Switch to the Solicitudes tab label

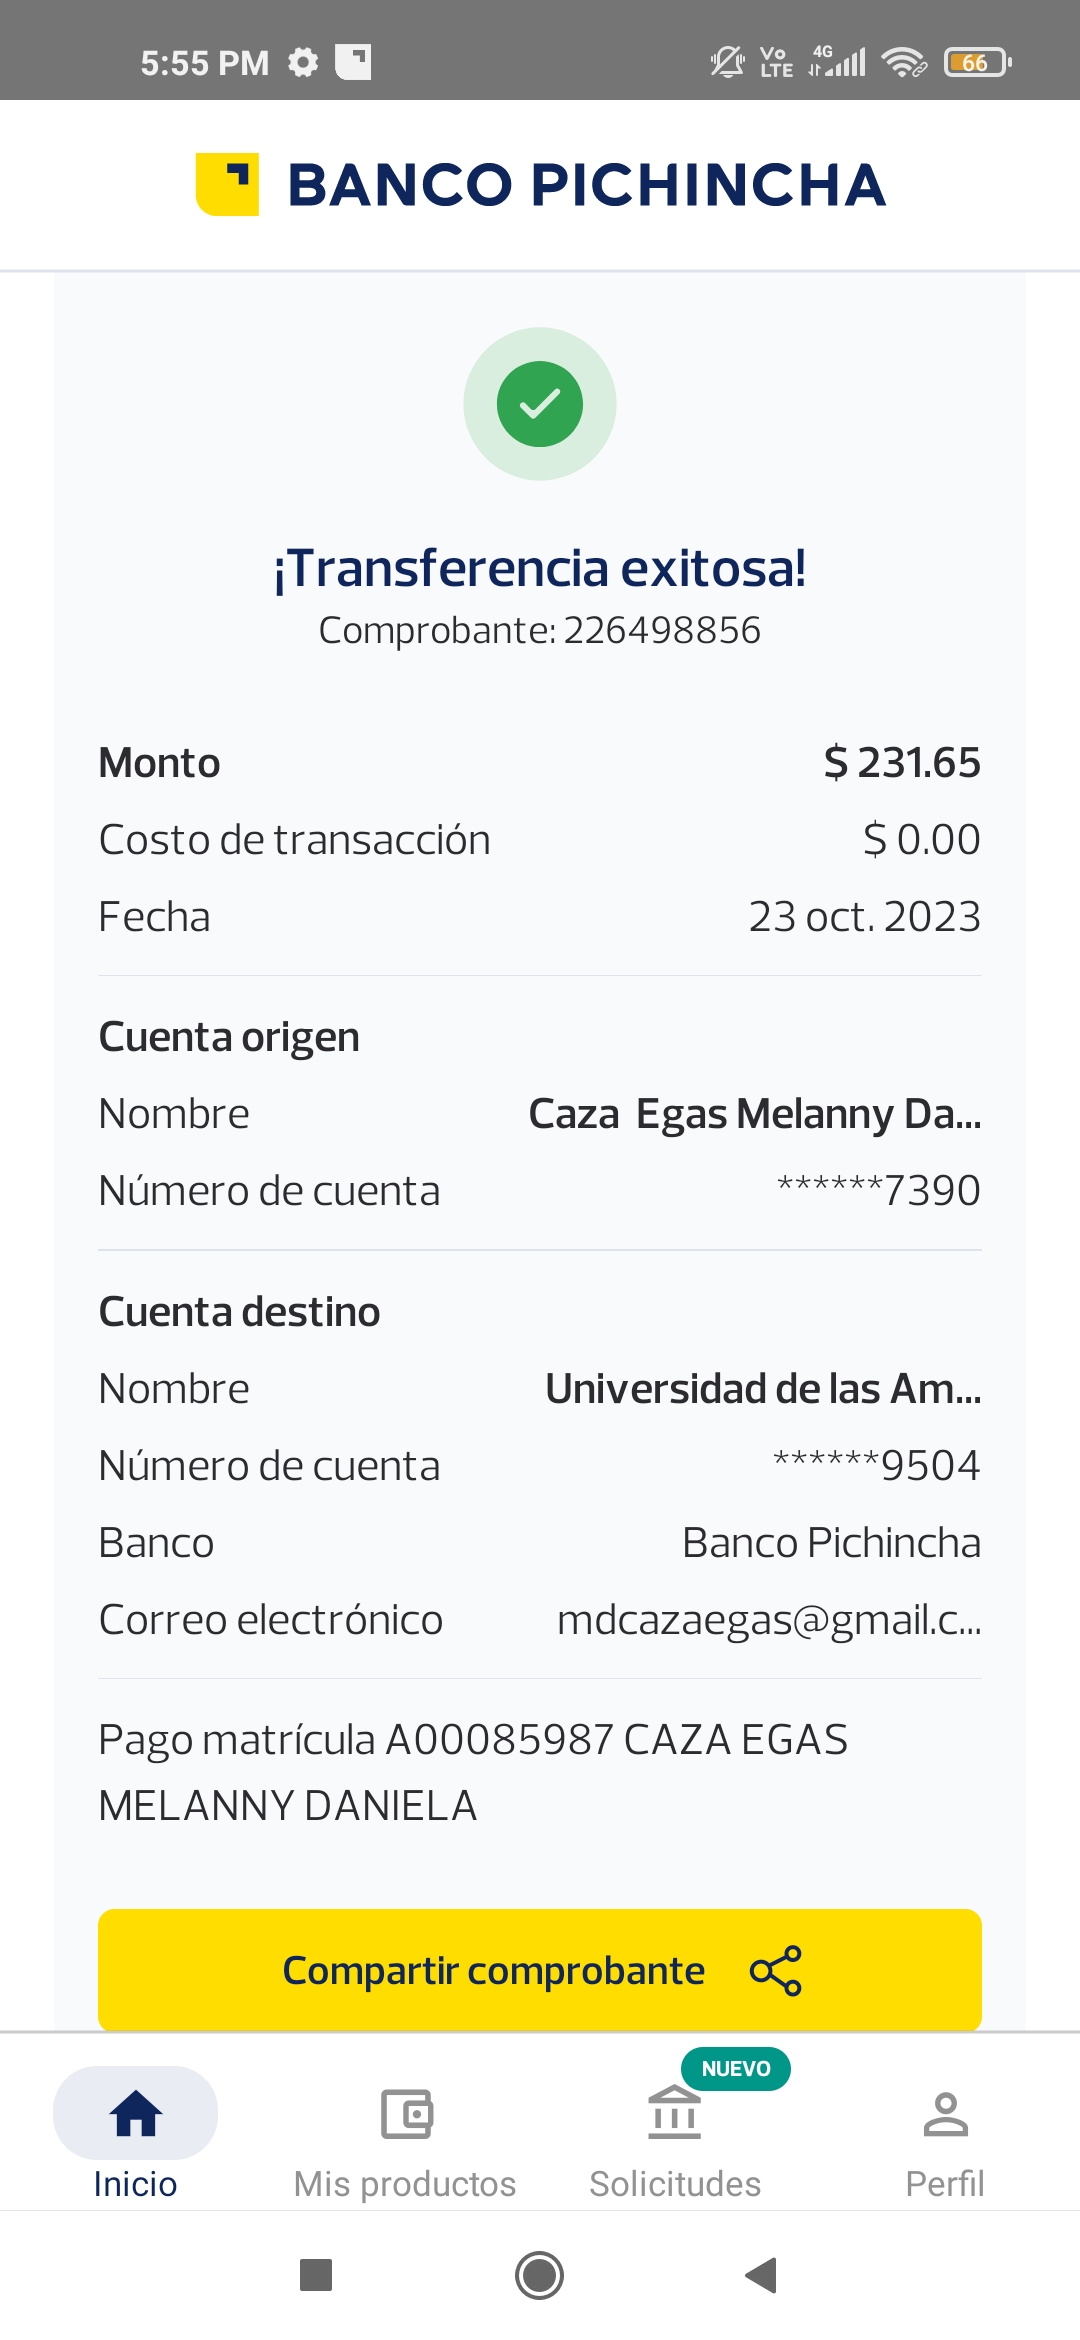click(x=675, y=2184)
